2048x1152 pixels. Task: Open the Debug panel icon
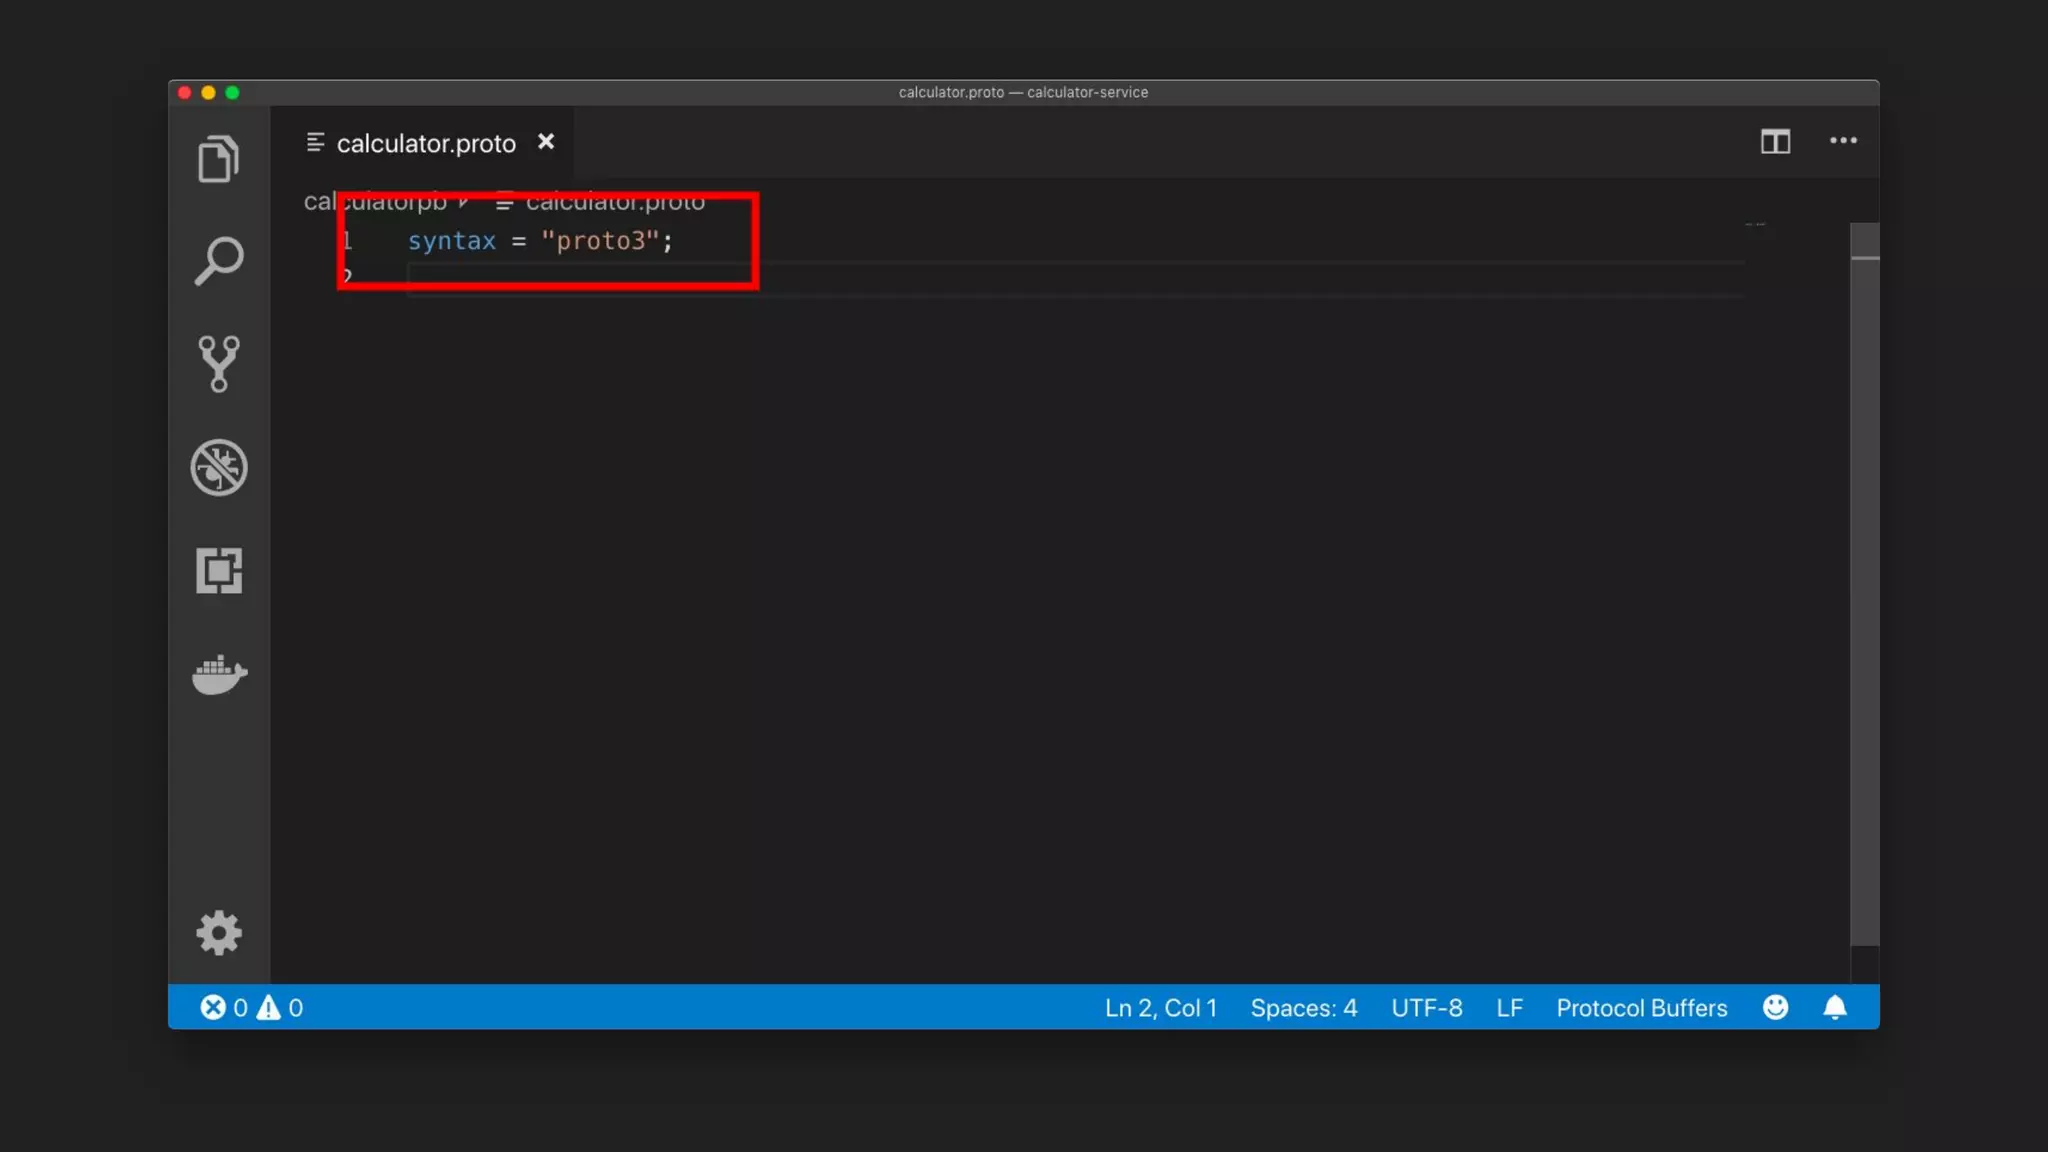click(x=218, y=467)
